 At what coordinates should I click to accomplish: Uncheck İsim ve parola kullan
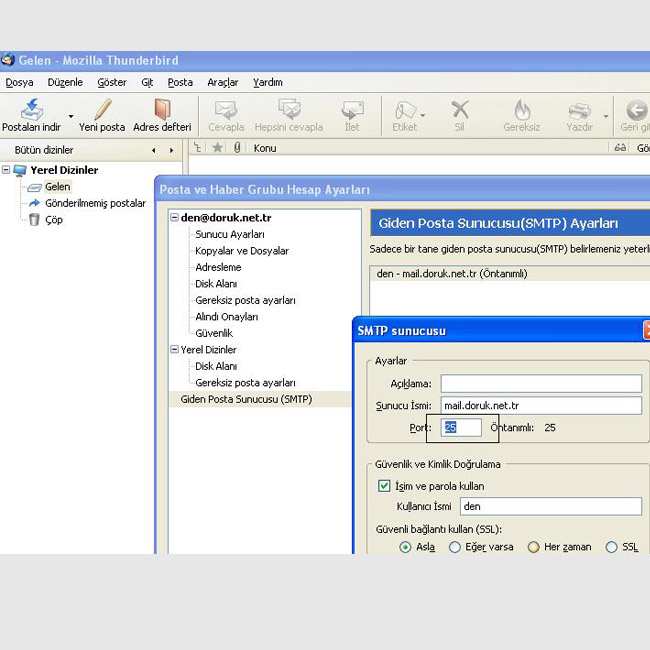(x=384, y=485)
